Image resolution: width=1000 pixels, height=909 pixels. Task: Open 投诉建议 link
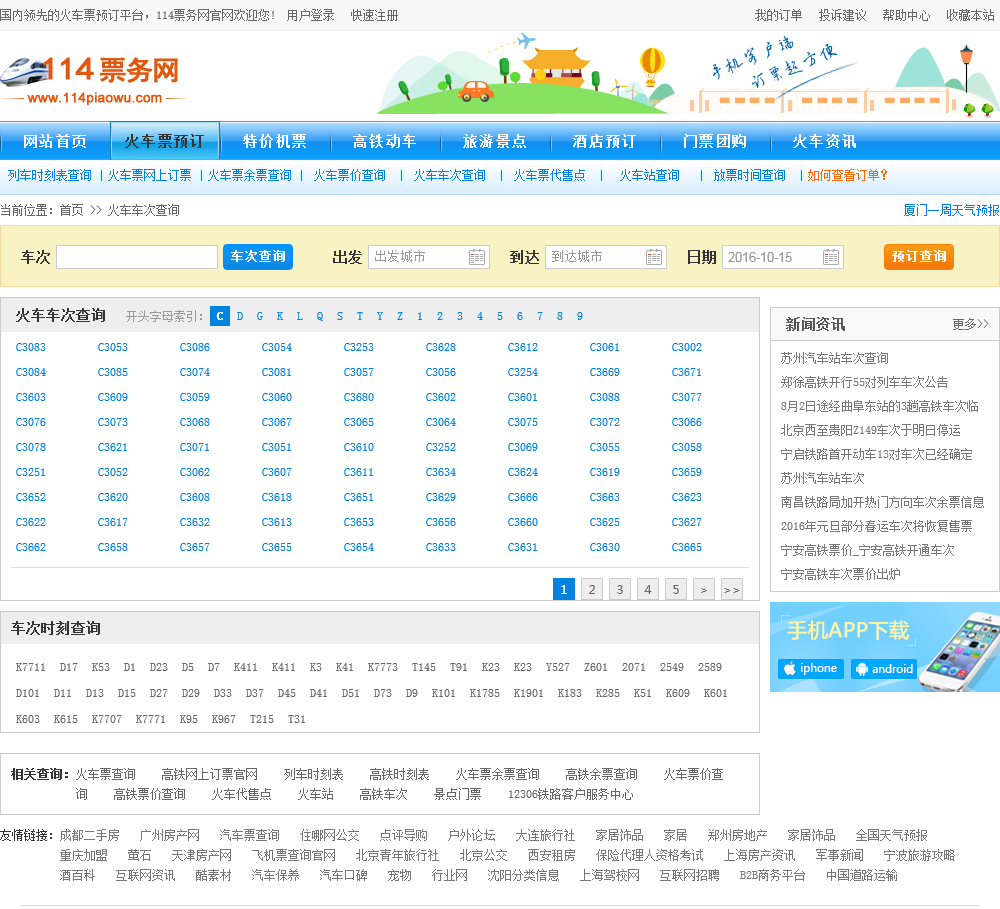tap(842, 15)
